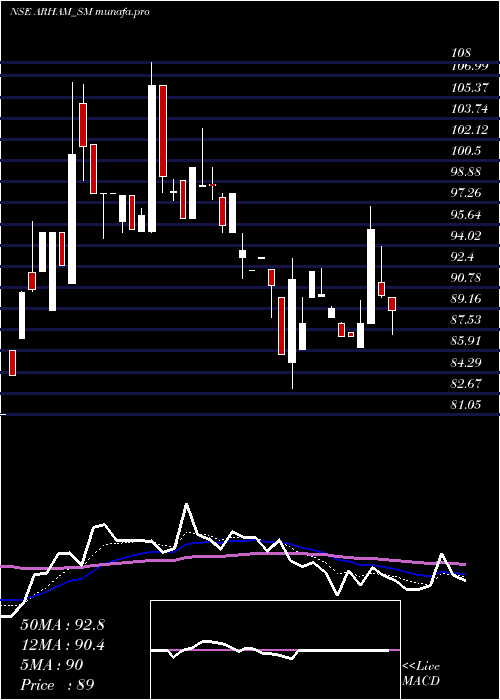Click the 108 price axis label
The width and height of the screenshot is (500, 700).
(461, 53)
